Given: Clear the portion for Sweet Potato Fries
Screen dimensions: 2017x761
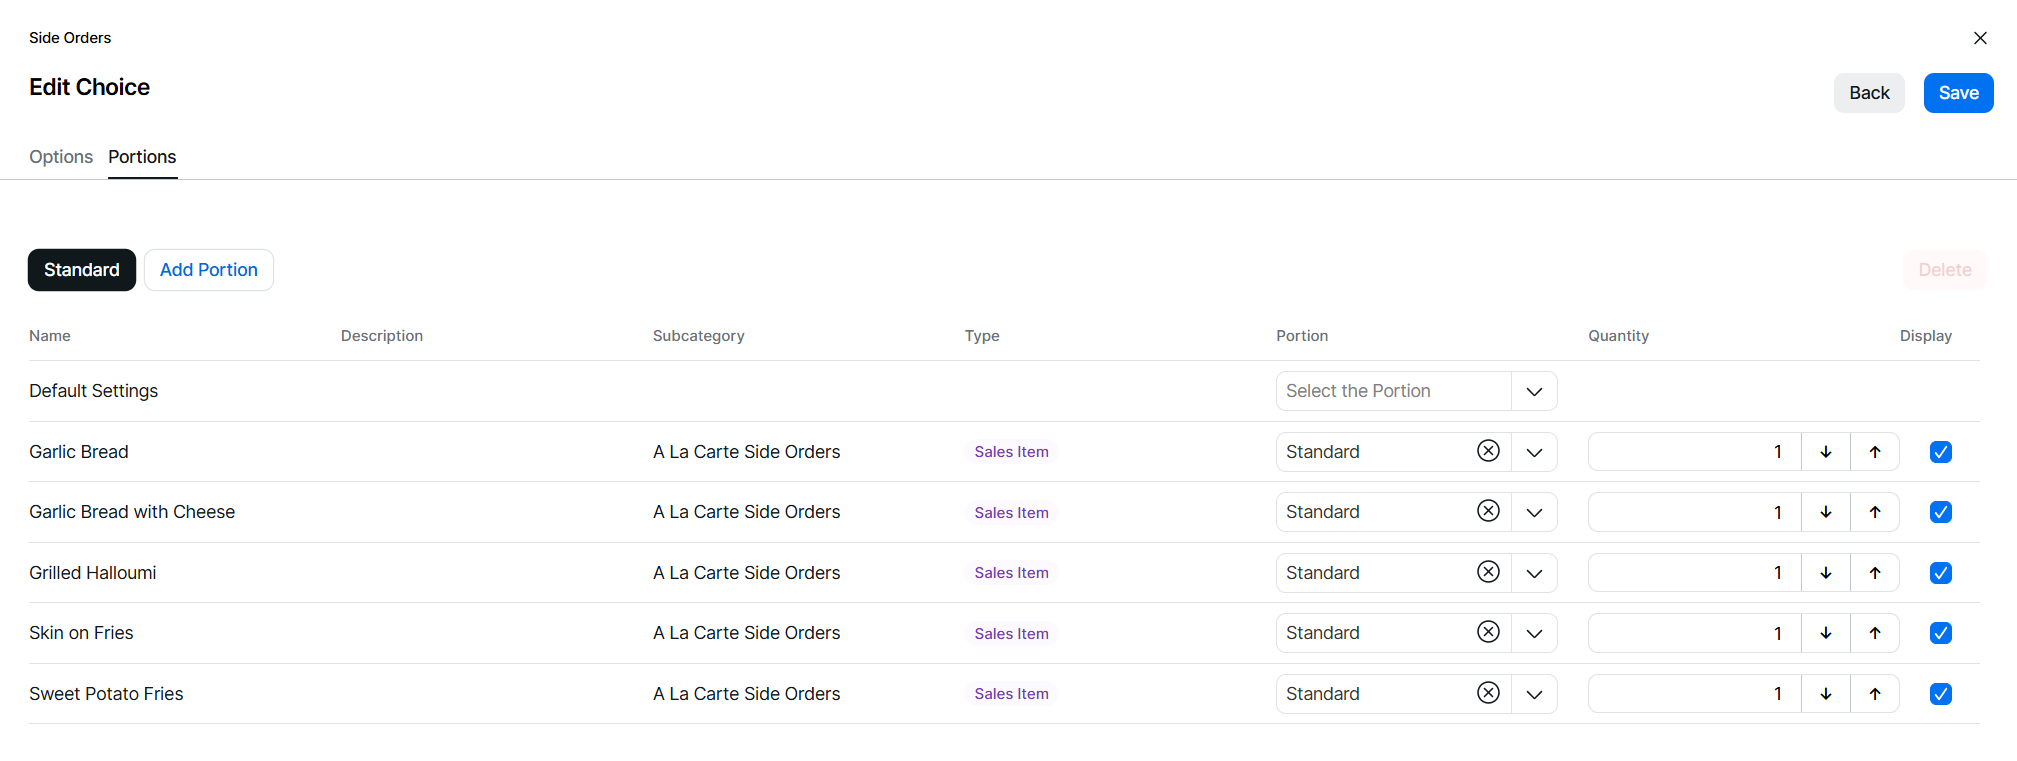Looking at the screenshot, I should pos(1488,693).
